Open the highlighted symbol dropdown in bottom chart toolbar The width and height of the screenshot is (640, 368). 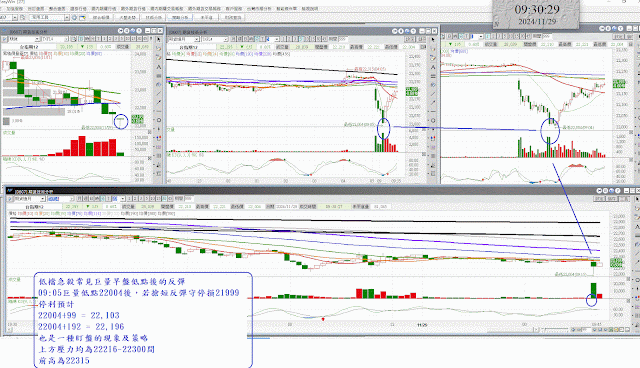point(72,199)
